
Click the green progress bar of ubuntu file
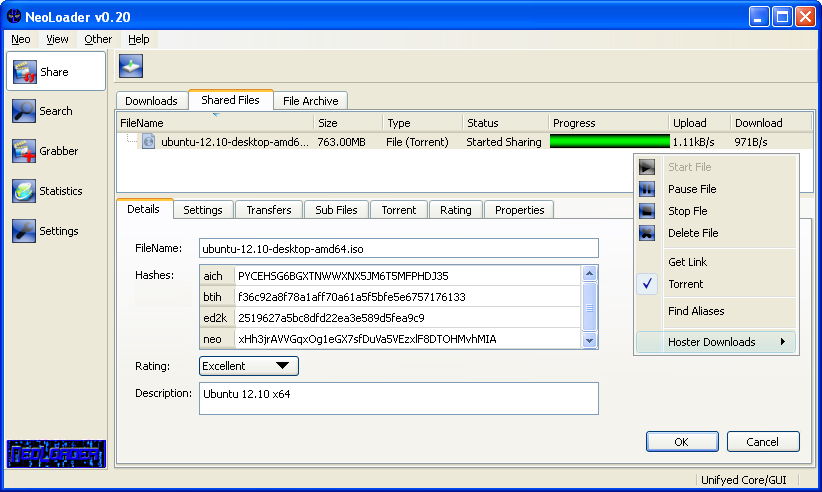click(610, 141)
